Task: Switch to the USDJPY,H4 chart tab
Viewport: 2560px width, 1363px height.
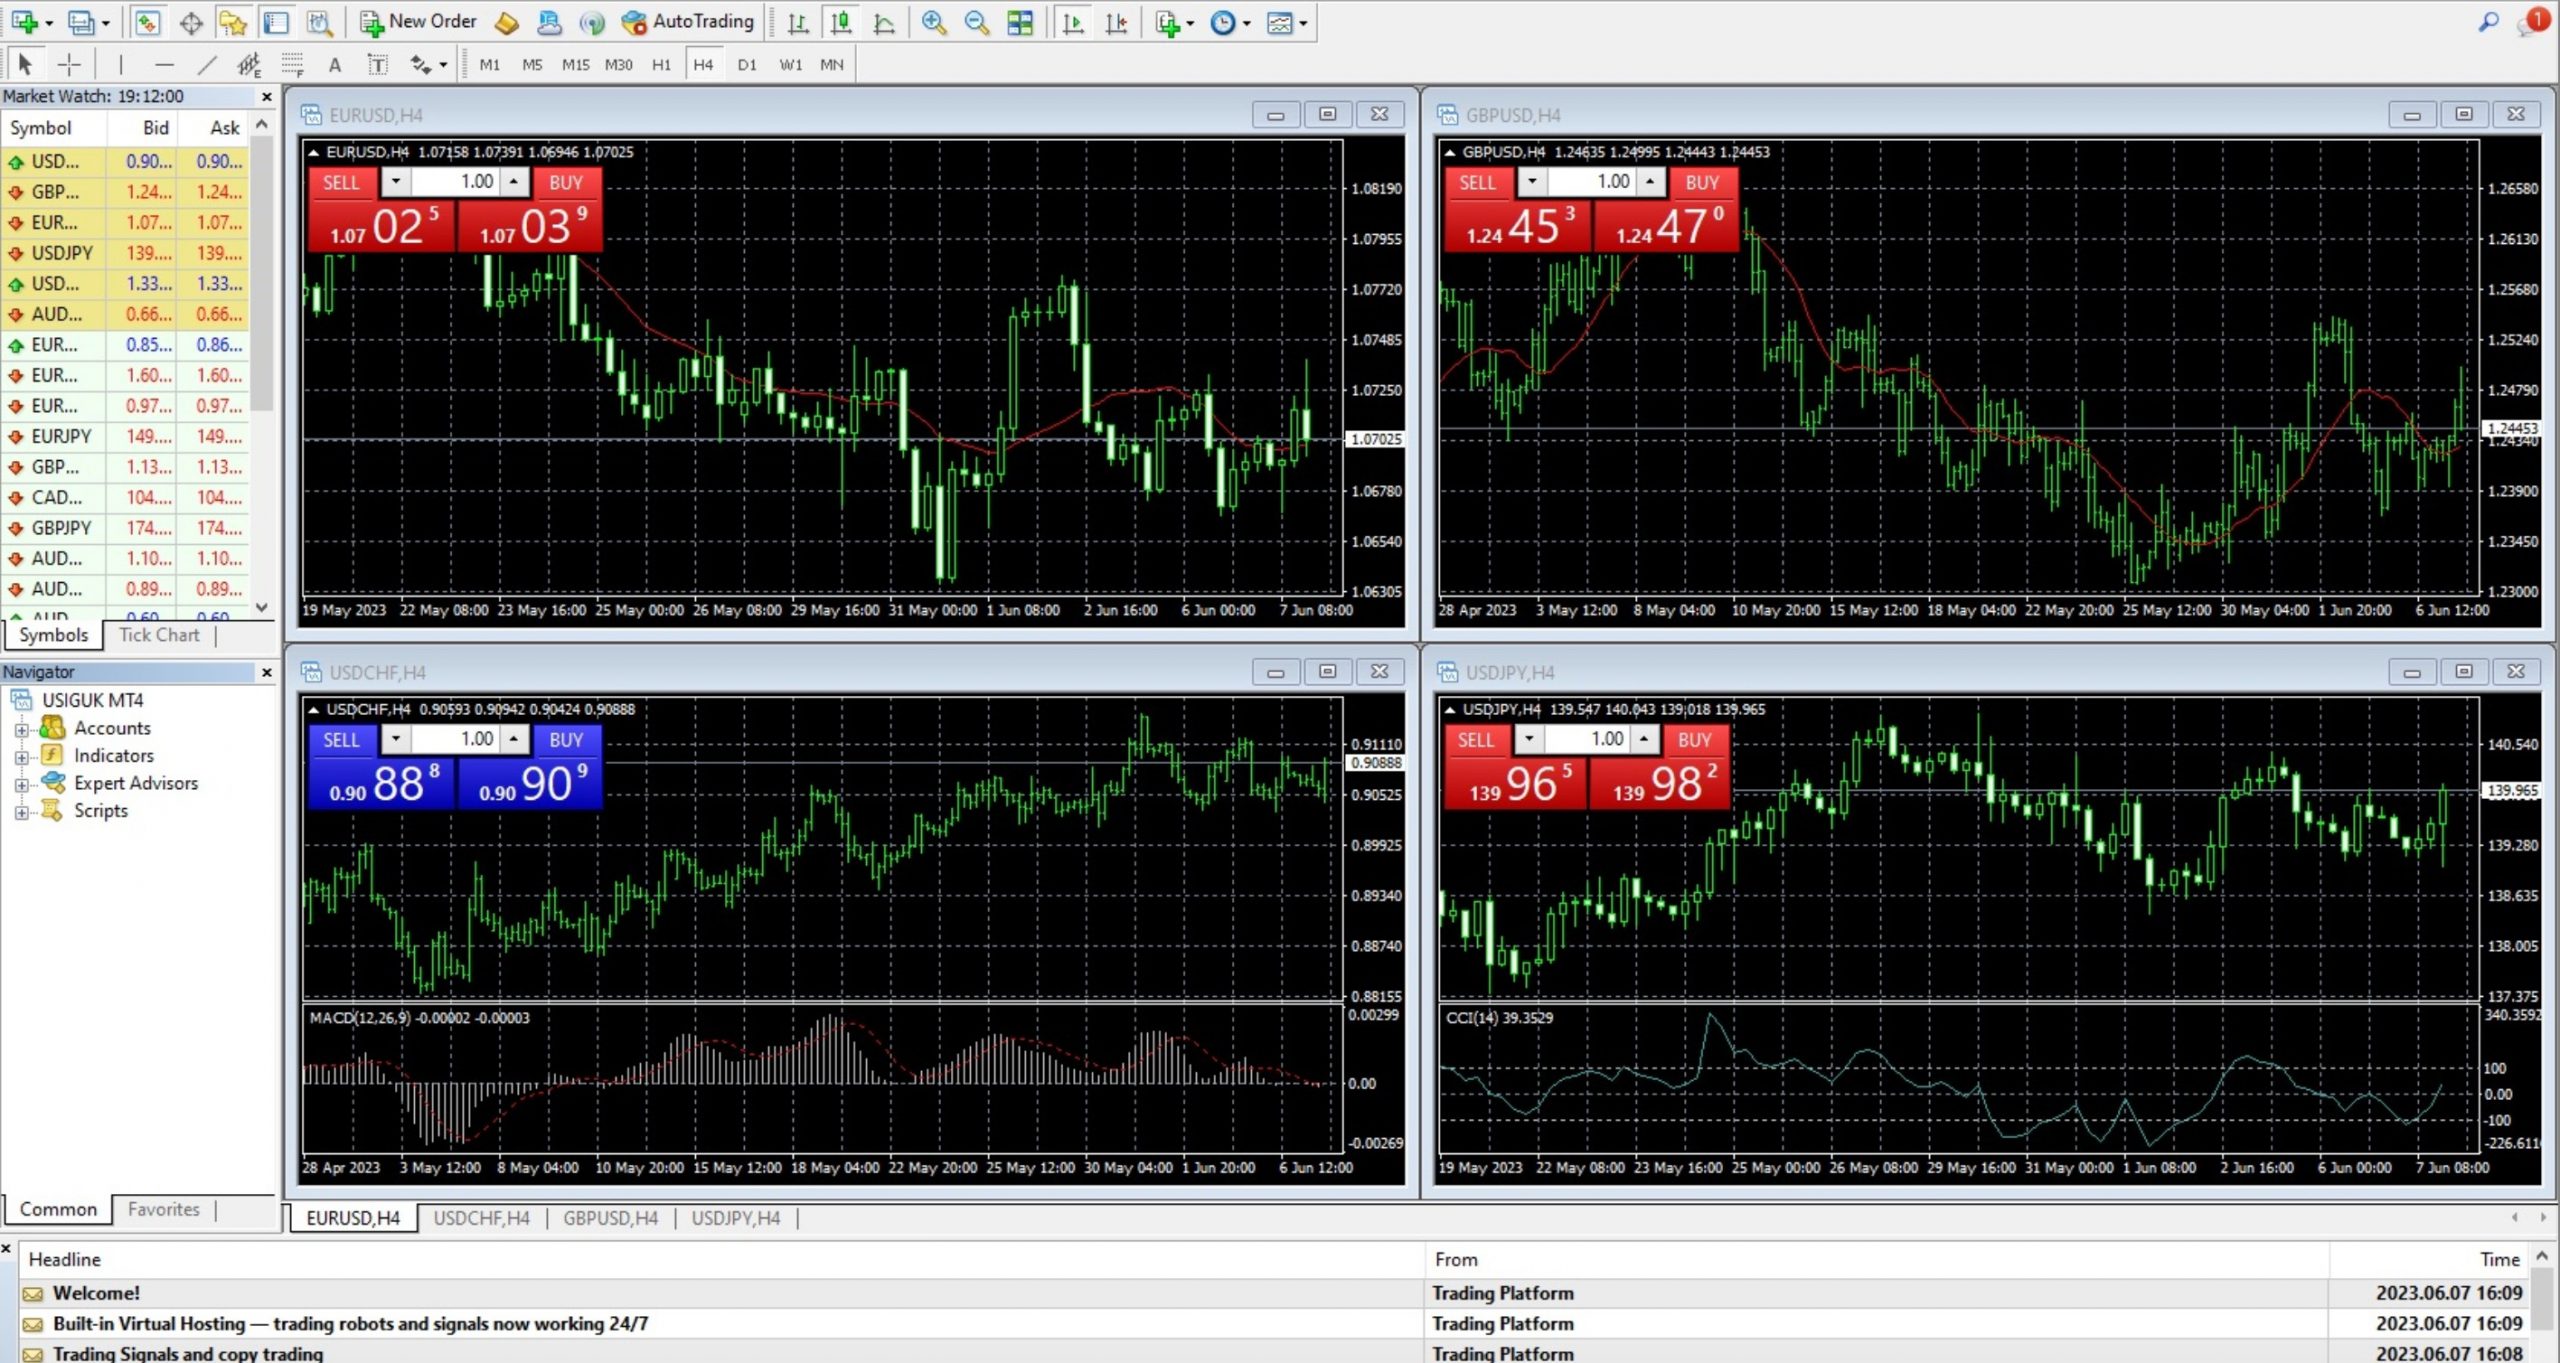Action: (735, 1218)
